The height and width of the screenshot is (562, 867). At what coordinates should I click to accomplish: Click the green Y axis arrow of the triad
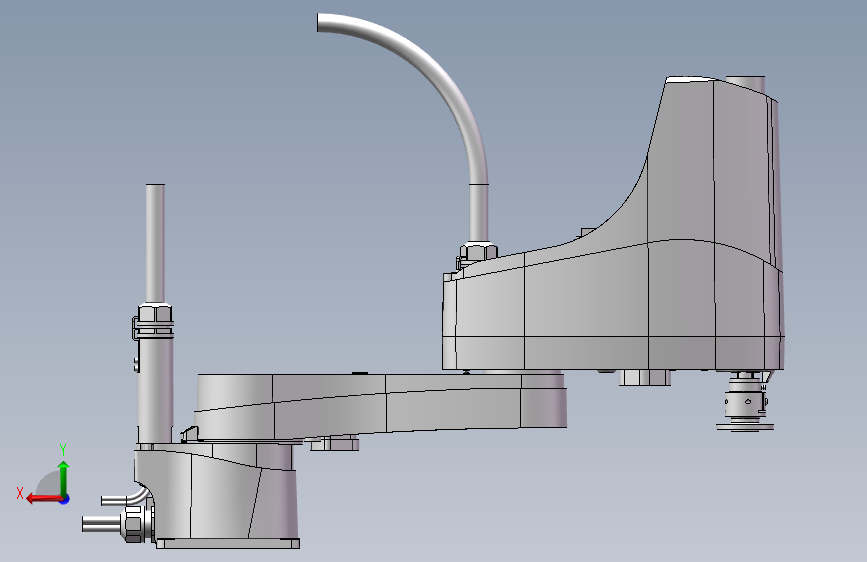pyautogui.click(x=64, y=478)
